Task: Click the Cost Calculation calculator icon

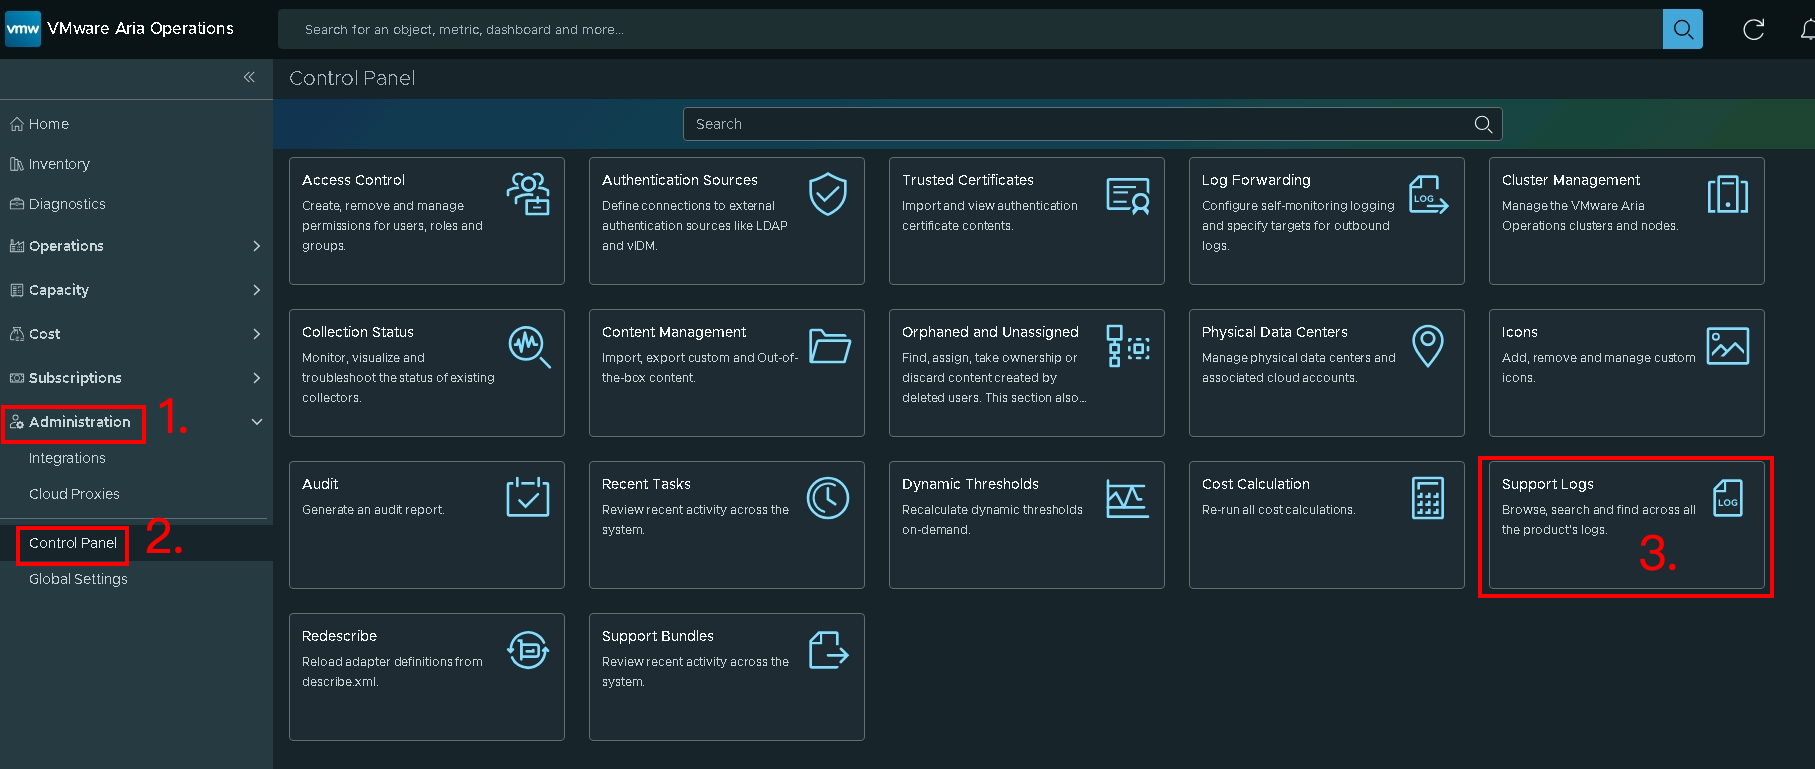Action: point(1428,498)
